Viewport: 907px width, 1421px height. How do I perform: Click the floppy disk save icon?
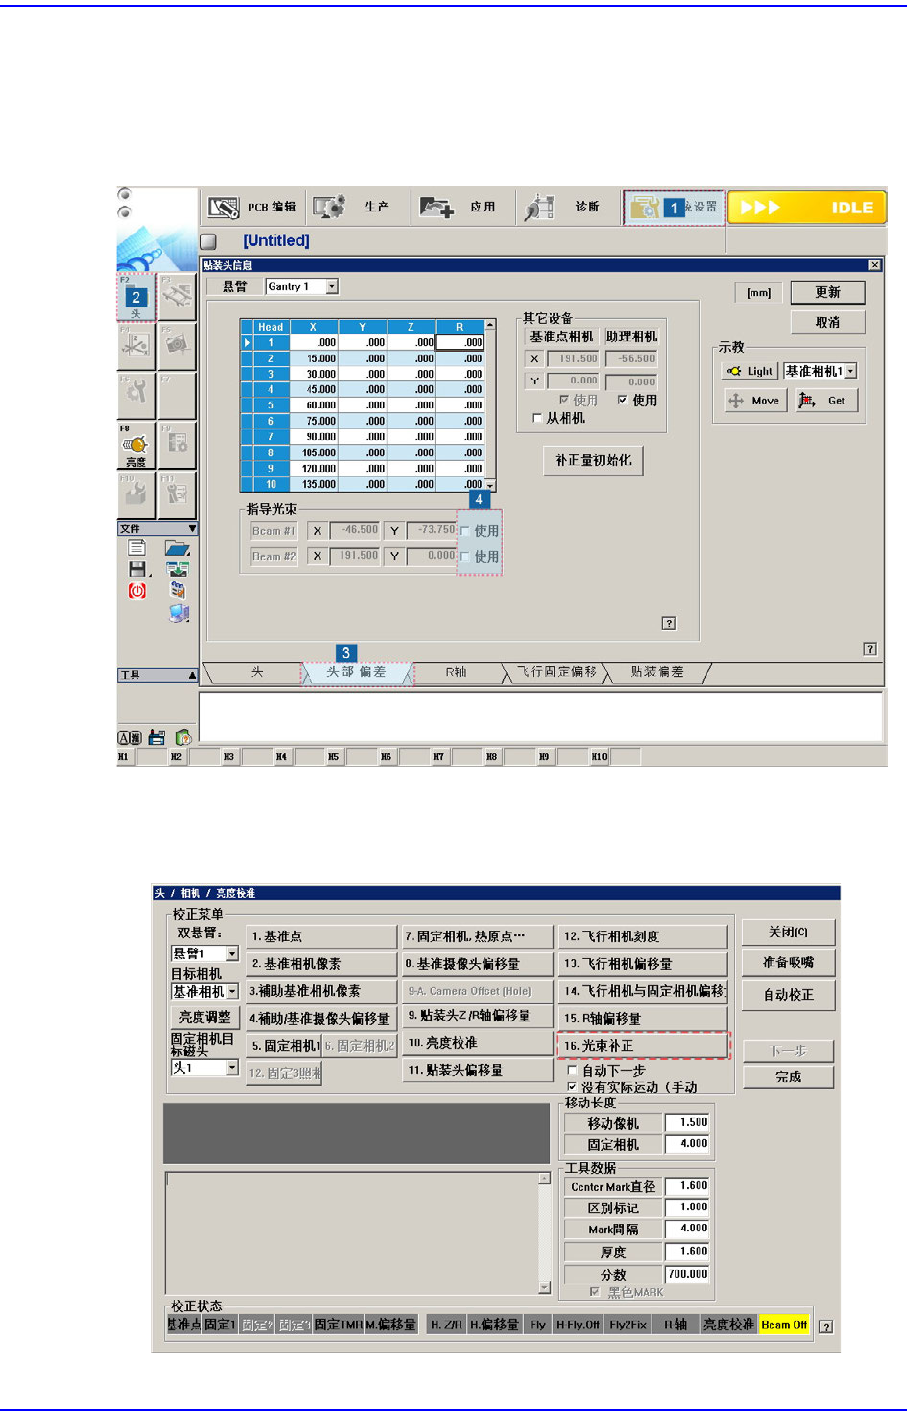(138, 569)
